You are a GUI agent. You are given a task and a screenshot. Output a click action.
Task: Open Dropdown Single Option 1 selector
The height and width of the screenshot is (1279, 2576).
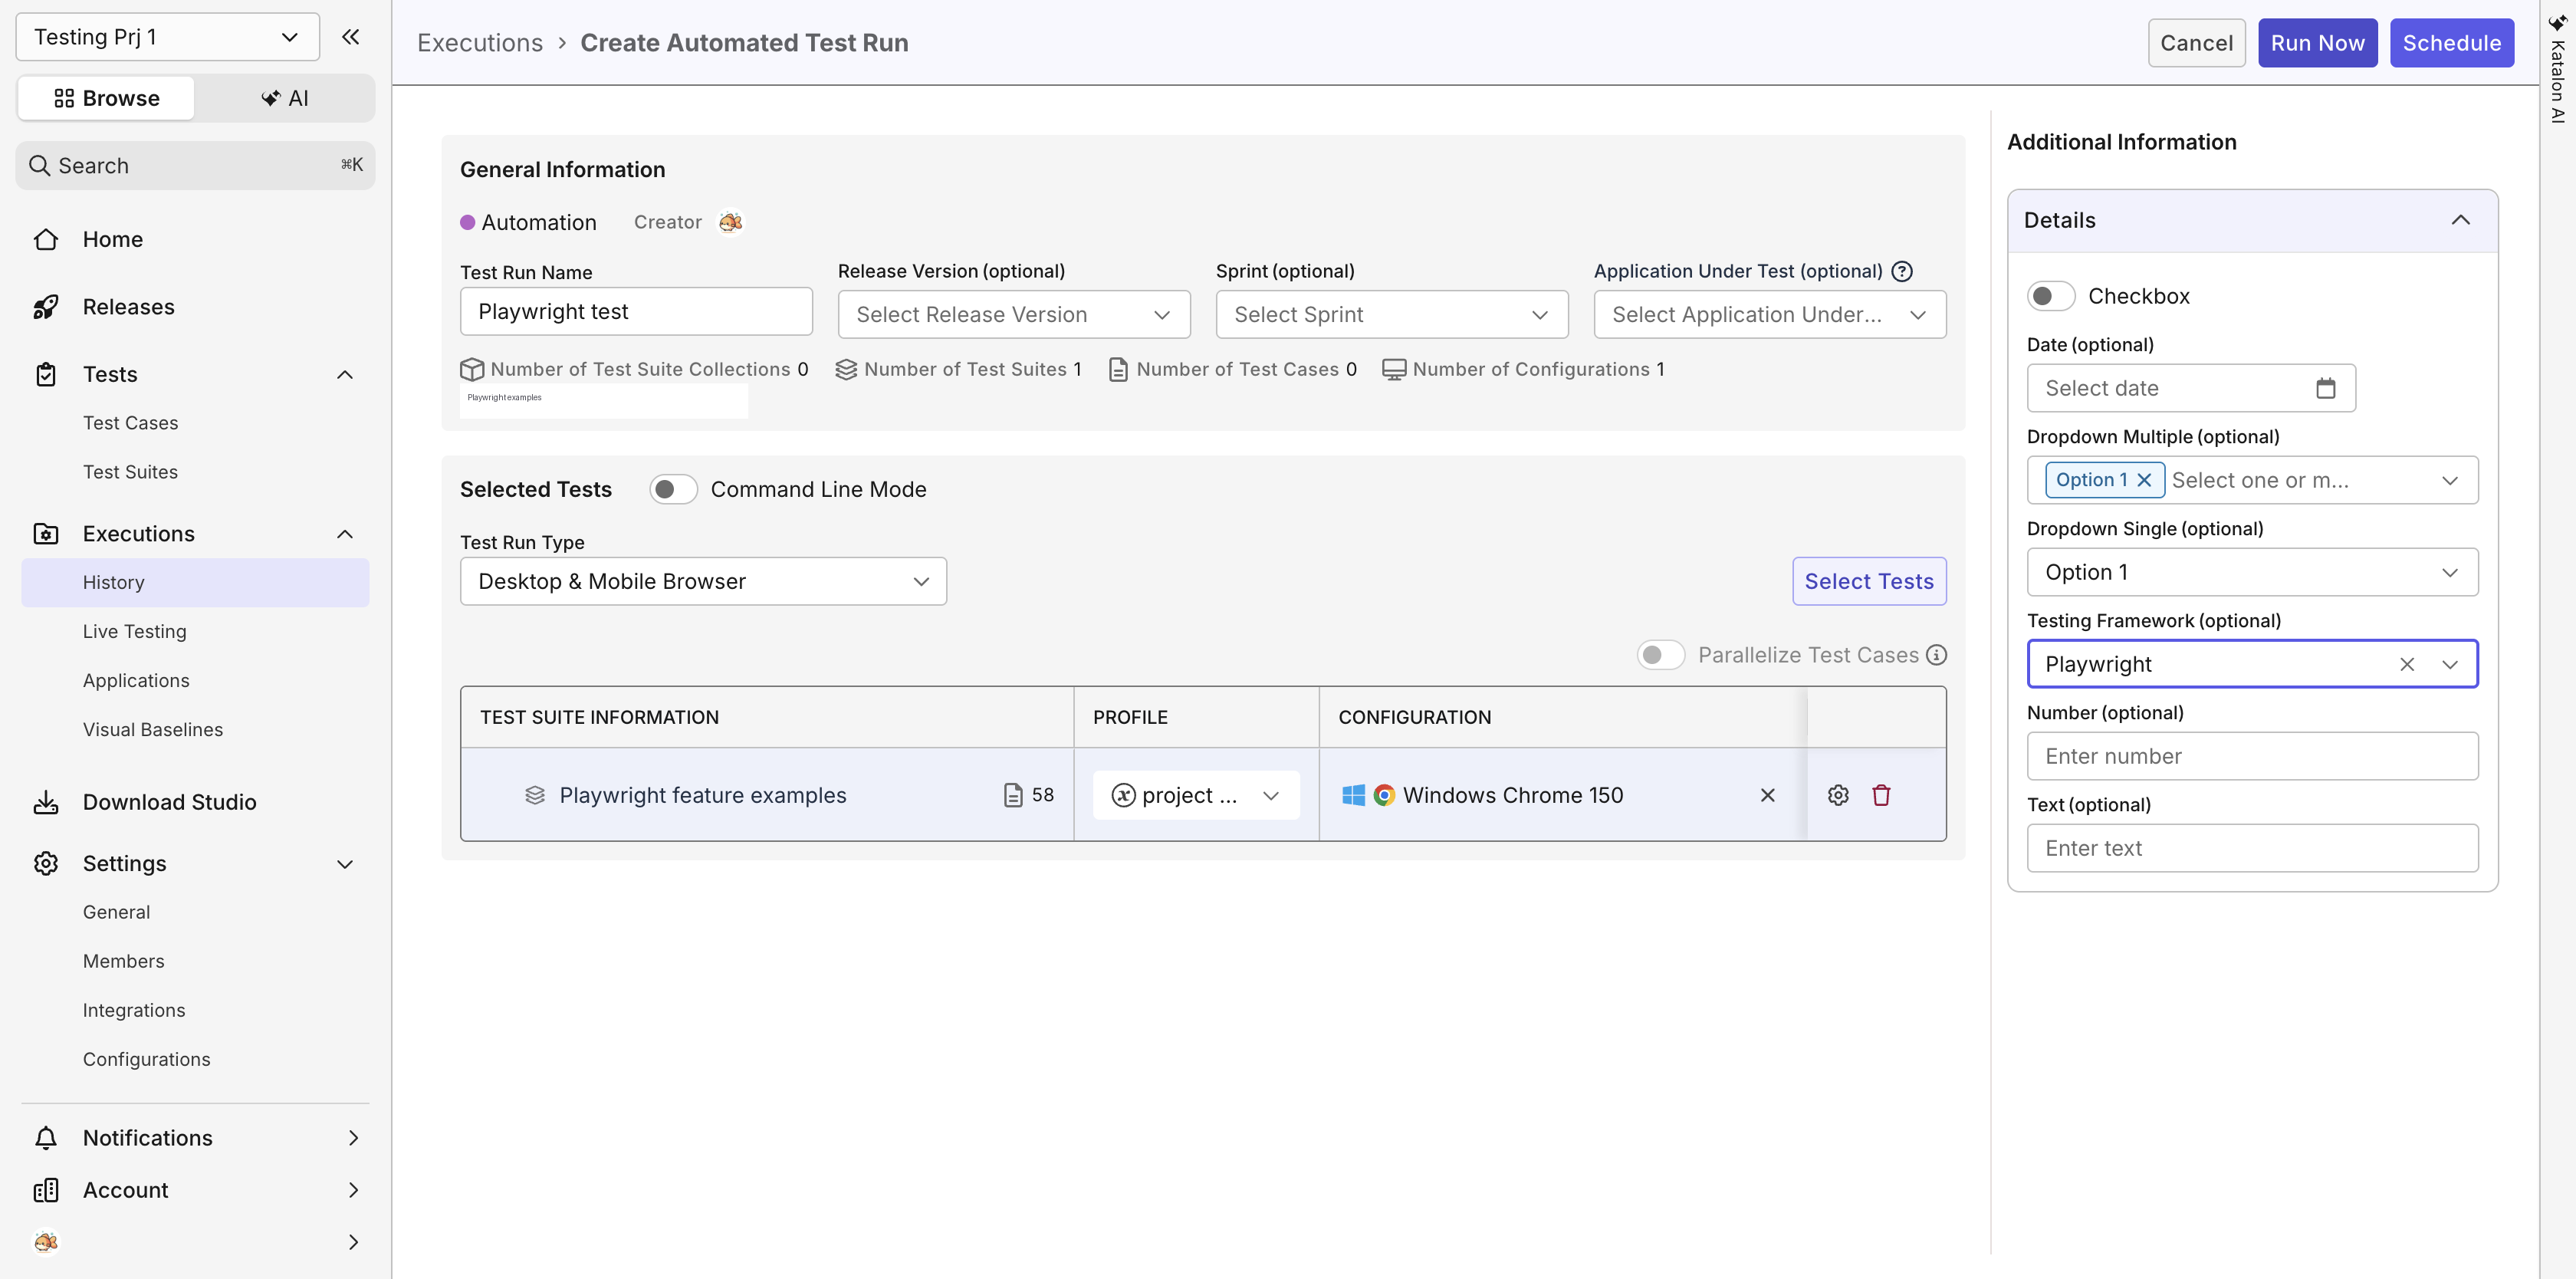[2252, 572]
